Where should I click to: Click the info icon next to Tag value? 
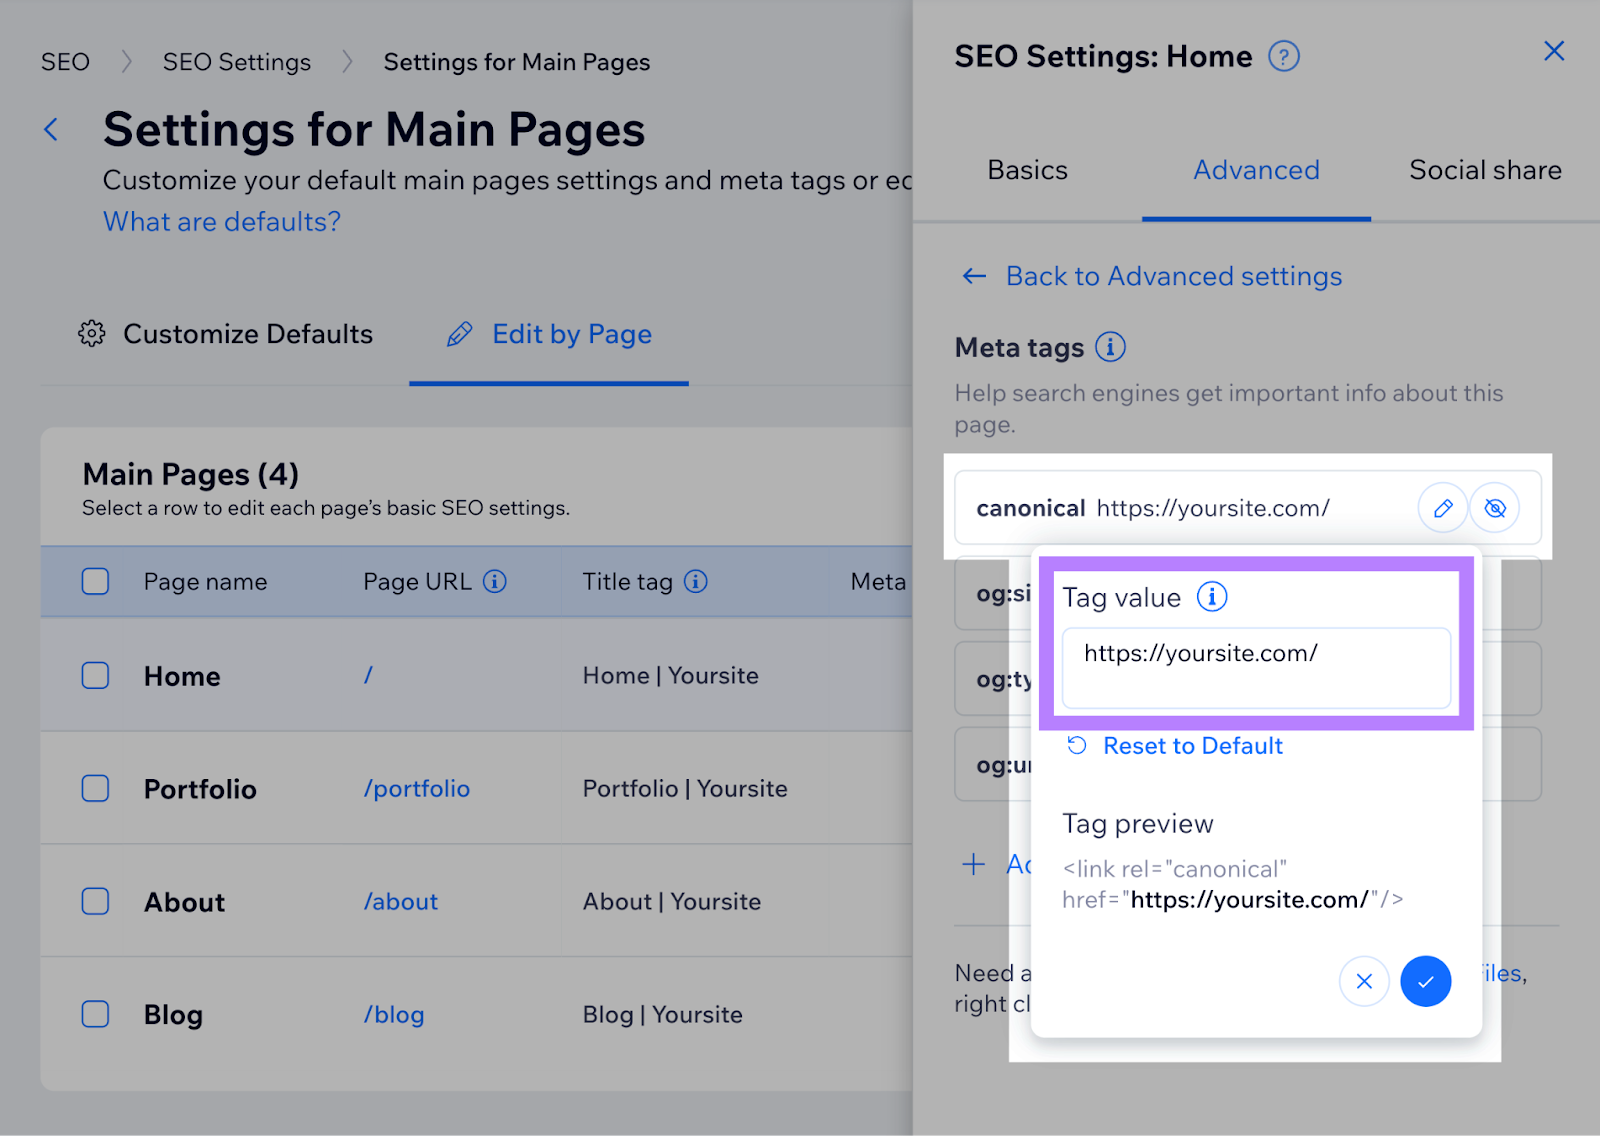point(1212,597)
